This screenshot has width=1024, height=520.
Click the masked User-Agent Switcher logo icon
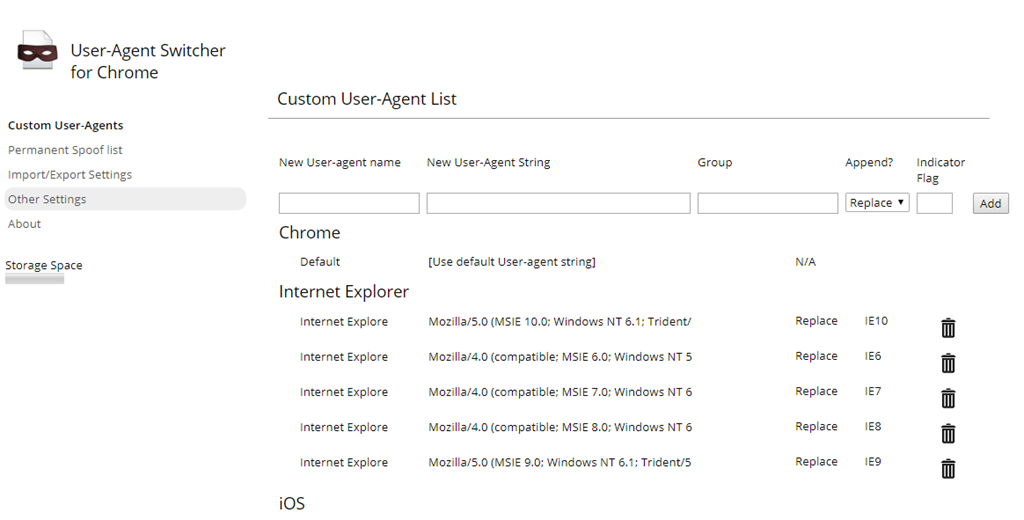point(37,50)
